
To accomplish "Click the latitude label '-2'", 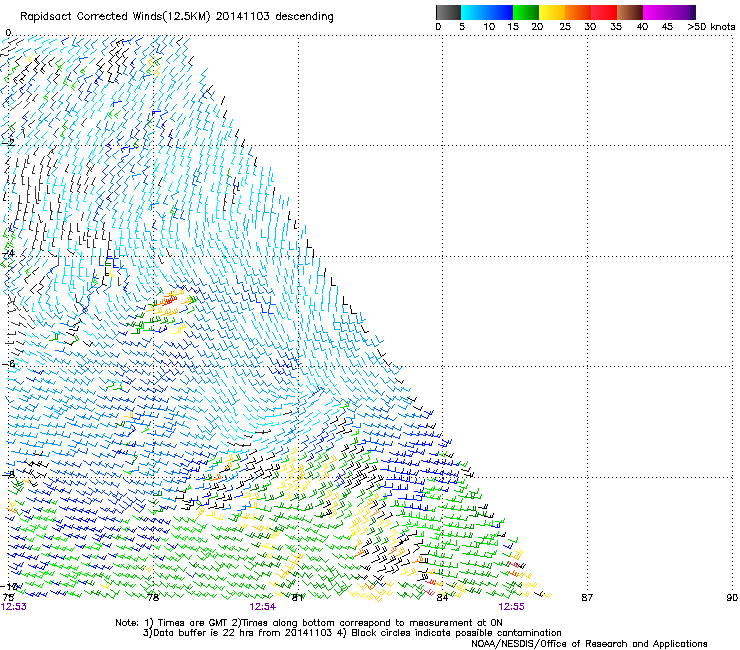I will (x=8, y=143).
